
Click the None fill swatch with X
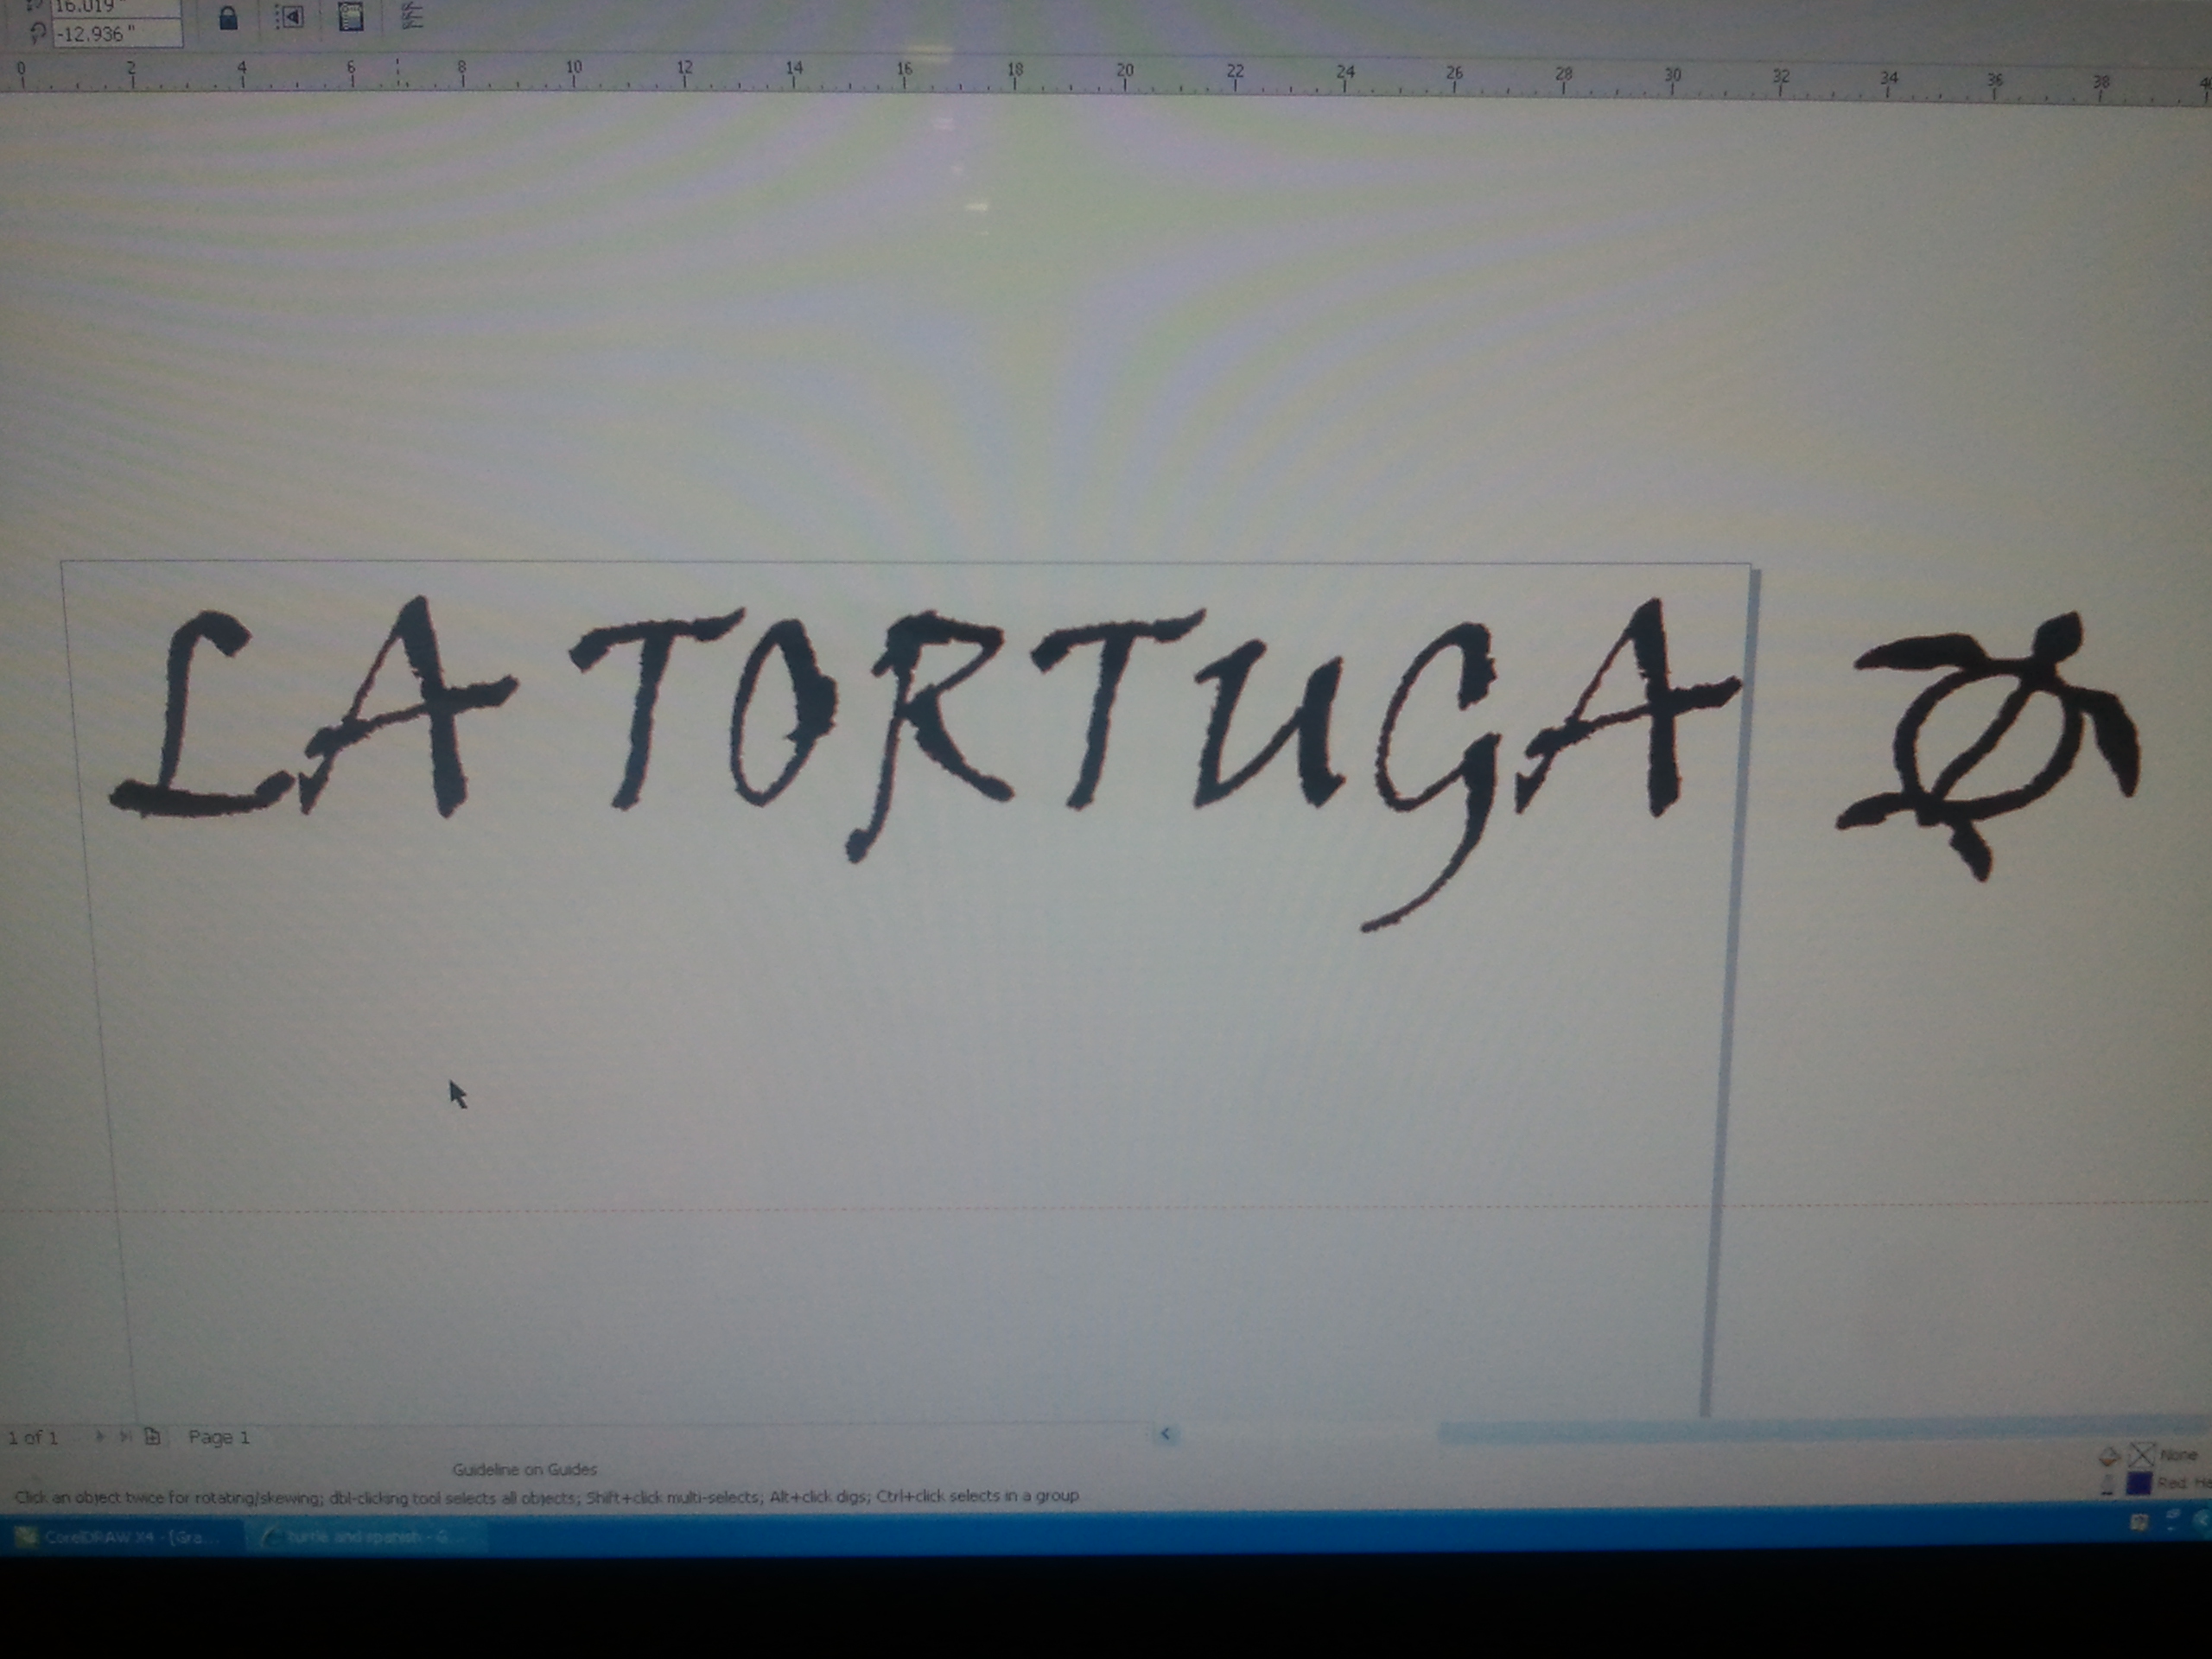click(x=2140, y=1454)
